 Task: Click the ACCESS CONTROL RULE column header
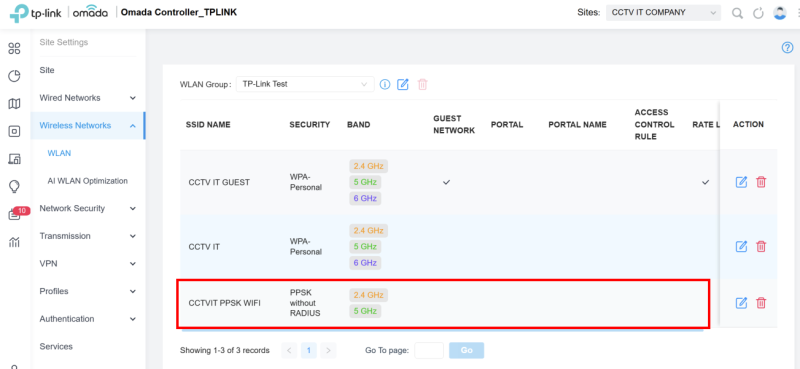click(x=655, y=124)
